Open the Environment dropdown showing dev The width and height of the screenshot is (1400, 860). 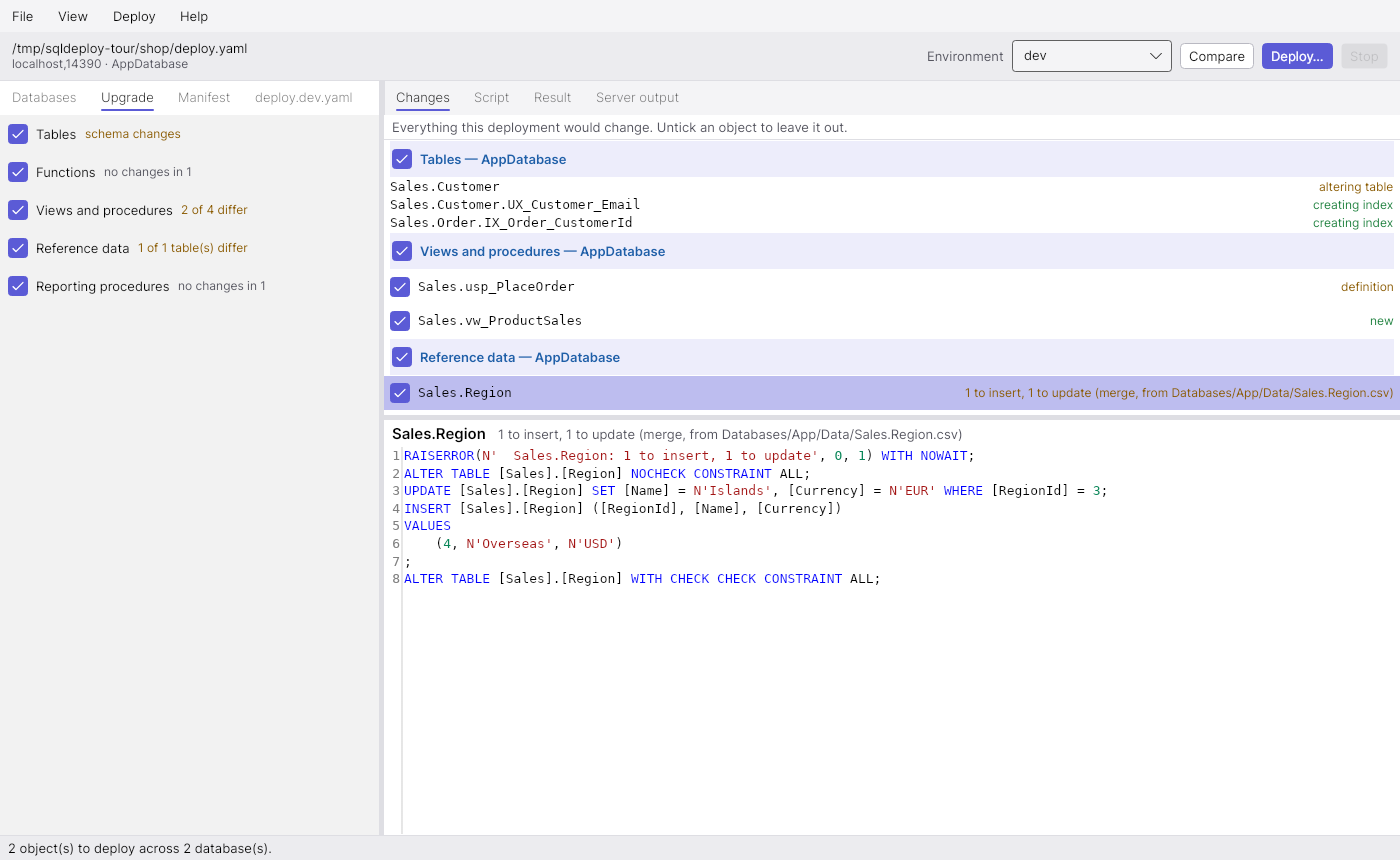pos(1092,56)
